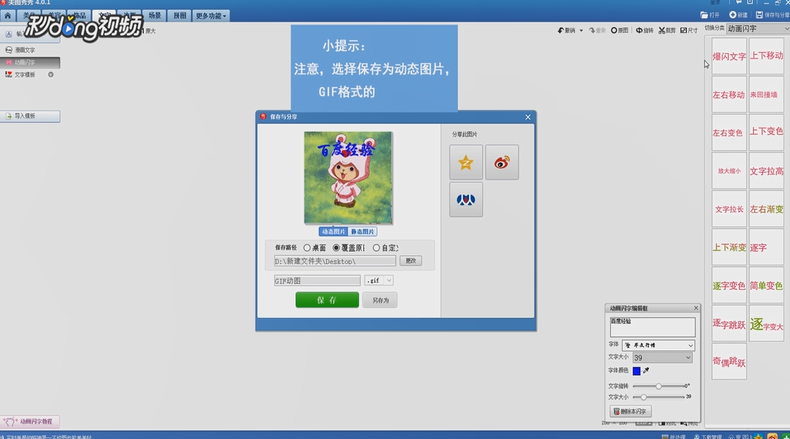790x439 pixels.
Task: Choose the 上下移动 effect thumbnail
Action: (766, 56)
